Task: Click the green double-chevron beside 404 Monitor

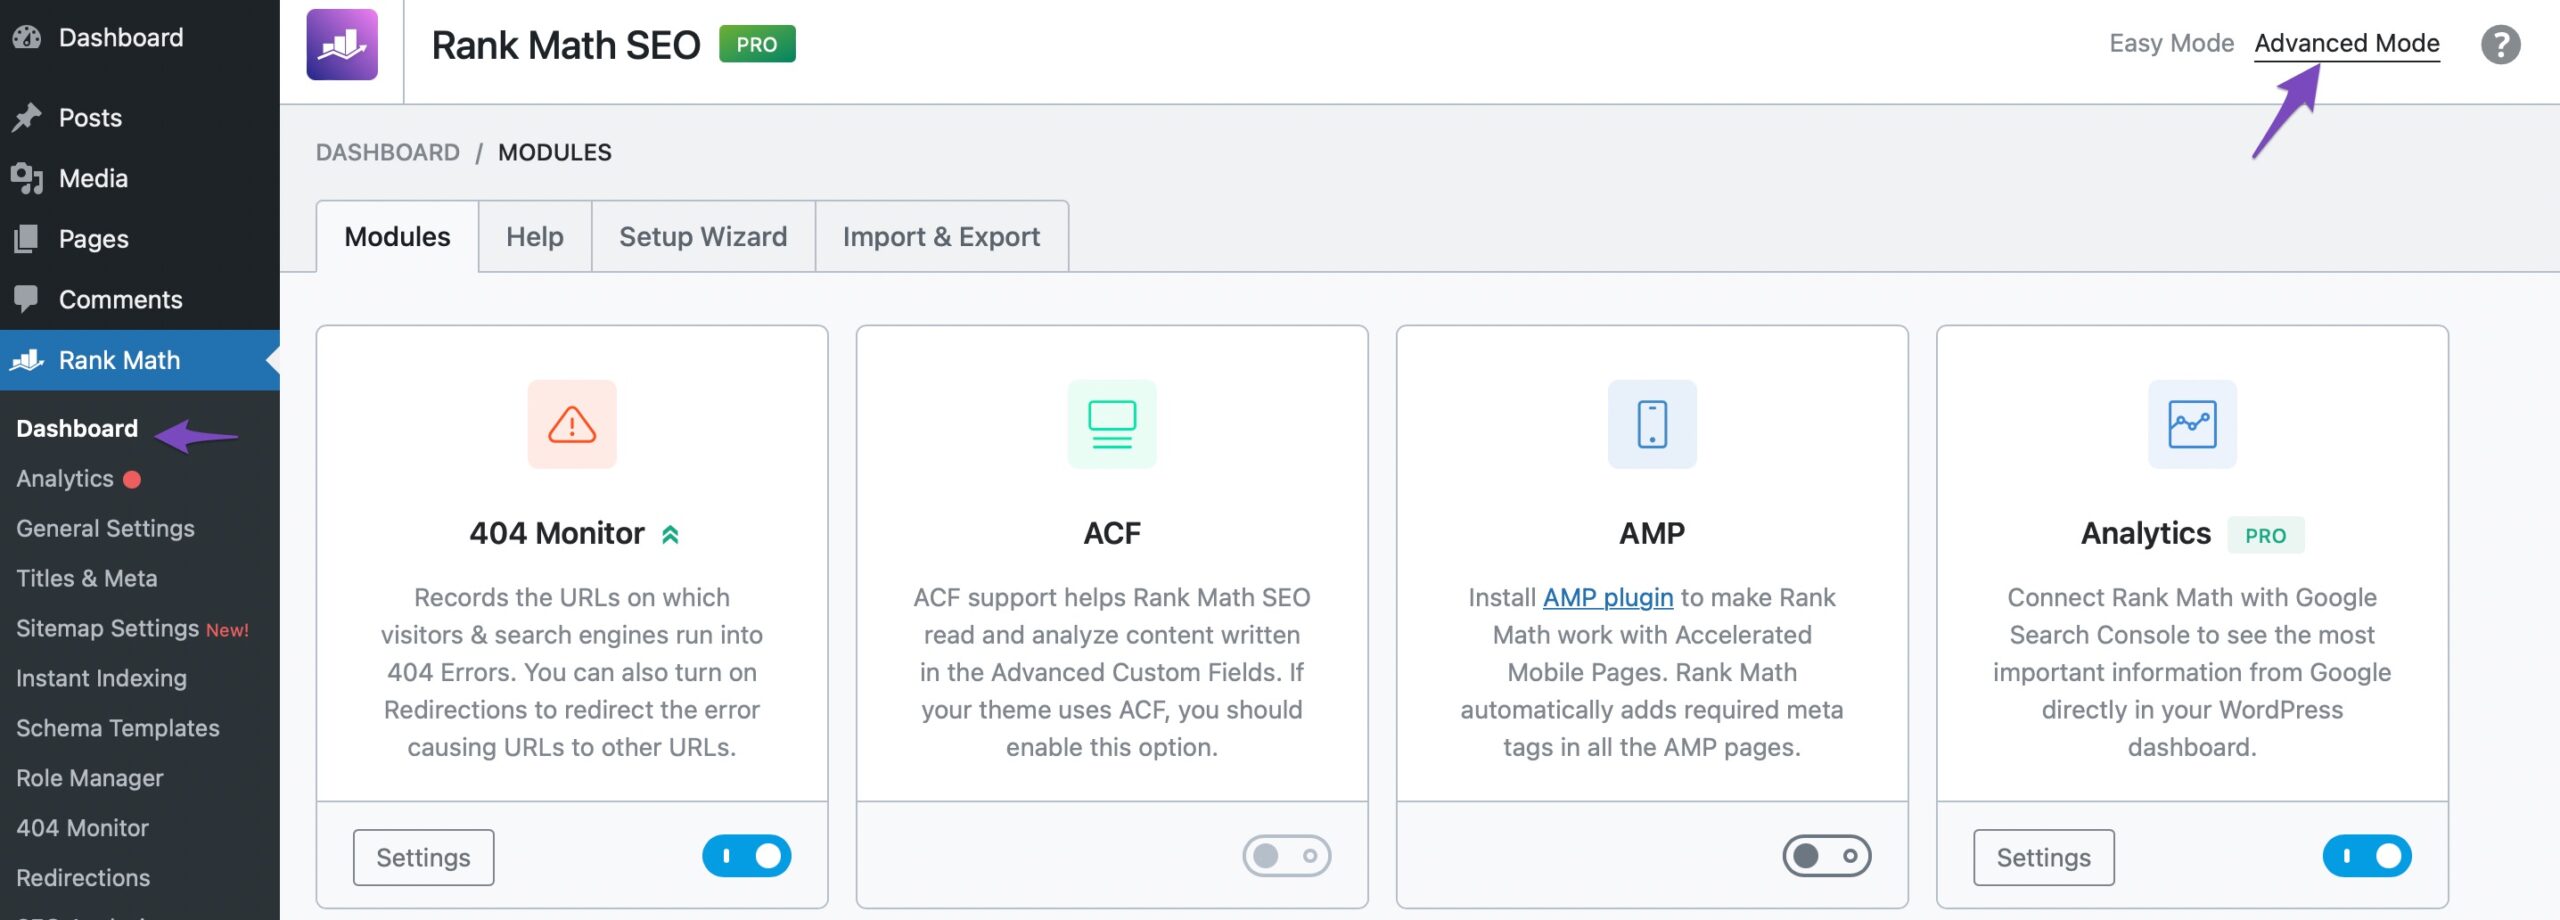Action: pyautogui.click(x=670, y=535)
